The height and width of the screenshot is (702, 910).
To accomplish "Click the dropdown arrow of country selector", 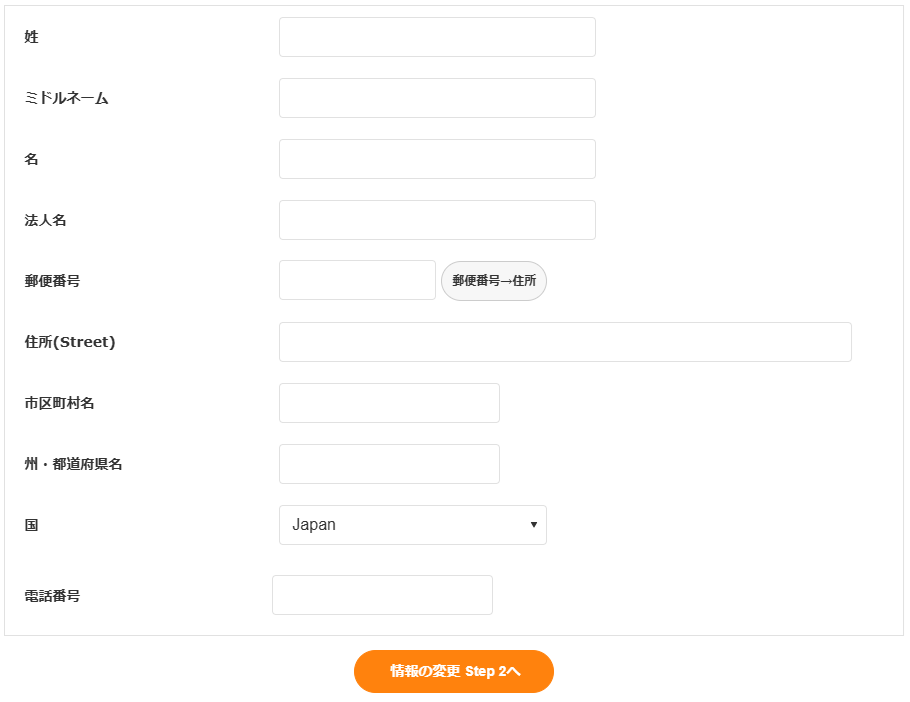I will tap(534, 525).
